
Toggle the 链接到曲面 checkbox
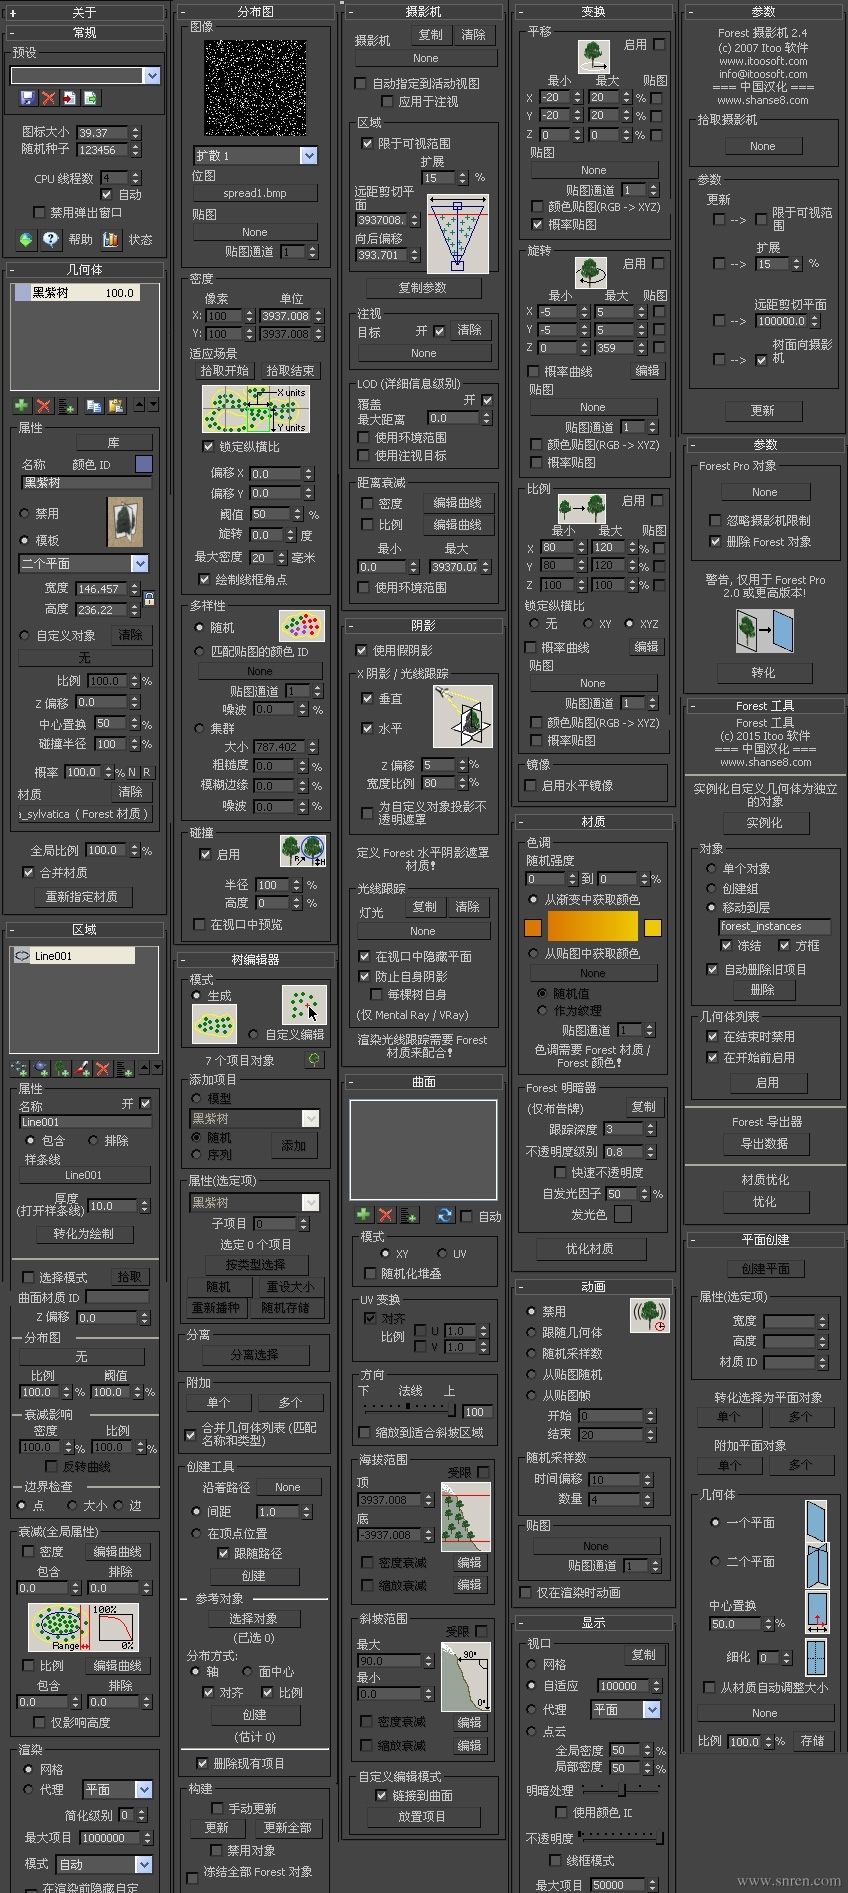coord(381,1795)
